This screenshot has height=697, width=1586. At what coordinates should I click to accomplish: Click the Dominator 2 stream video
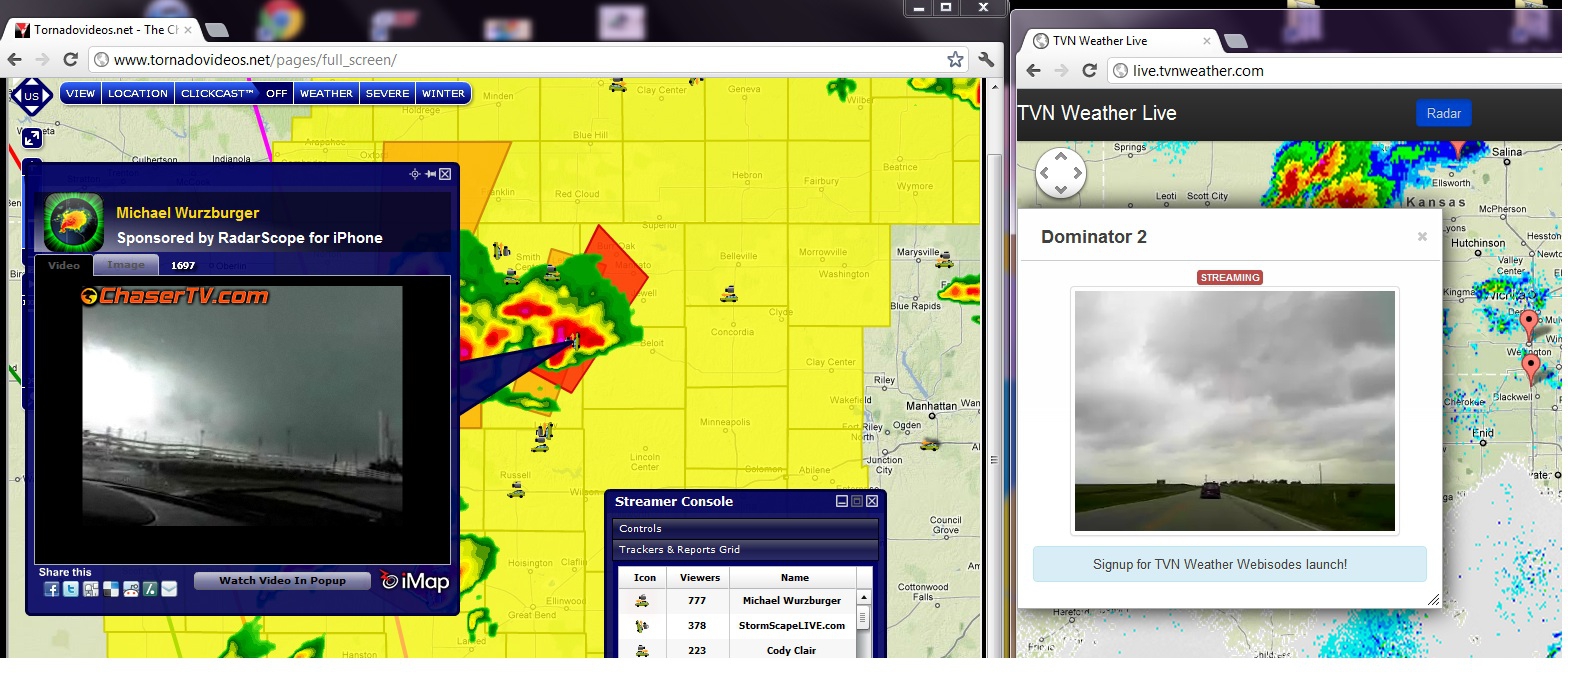1234,411
